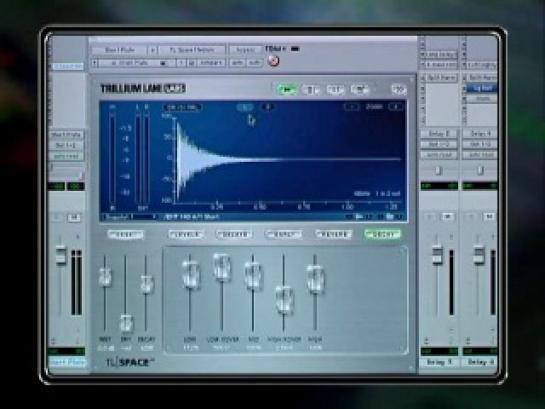Viewport: 545px width, 409px height.
Task: Click the second display-mode icon next to play
Action: (x=311, y=90)
